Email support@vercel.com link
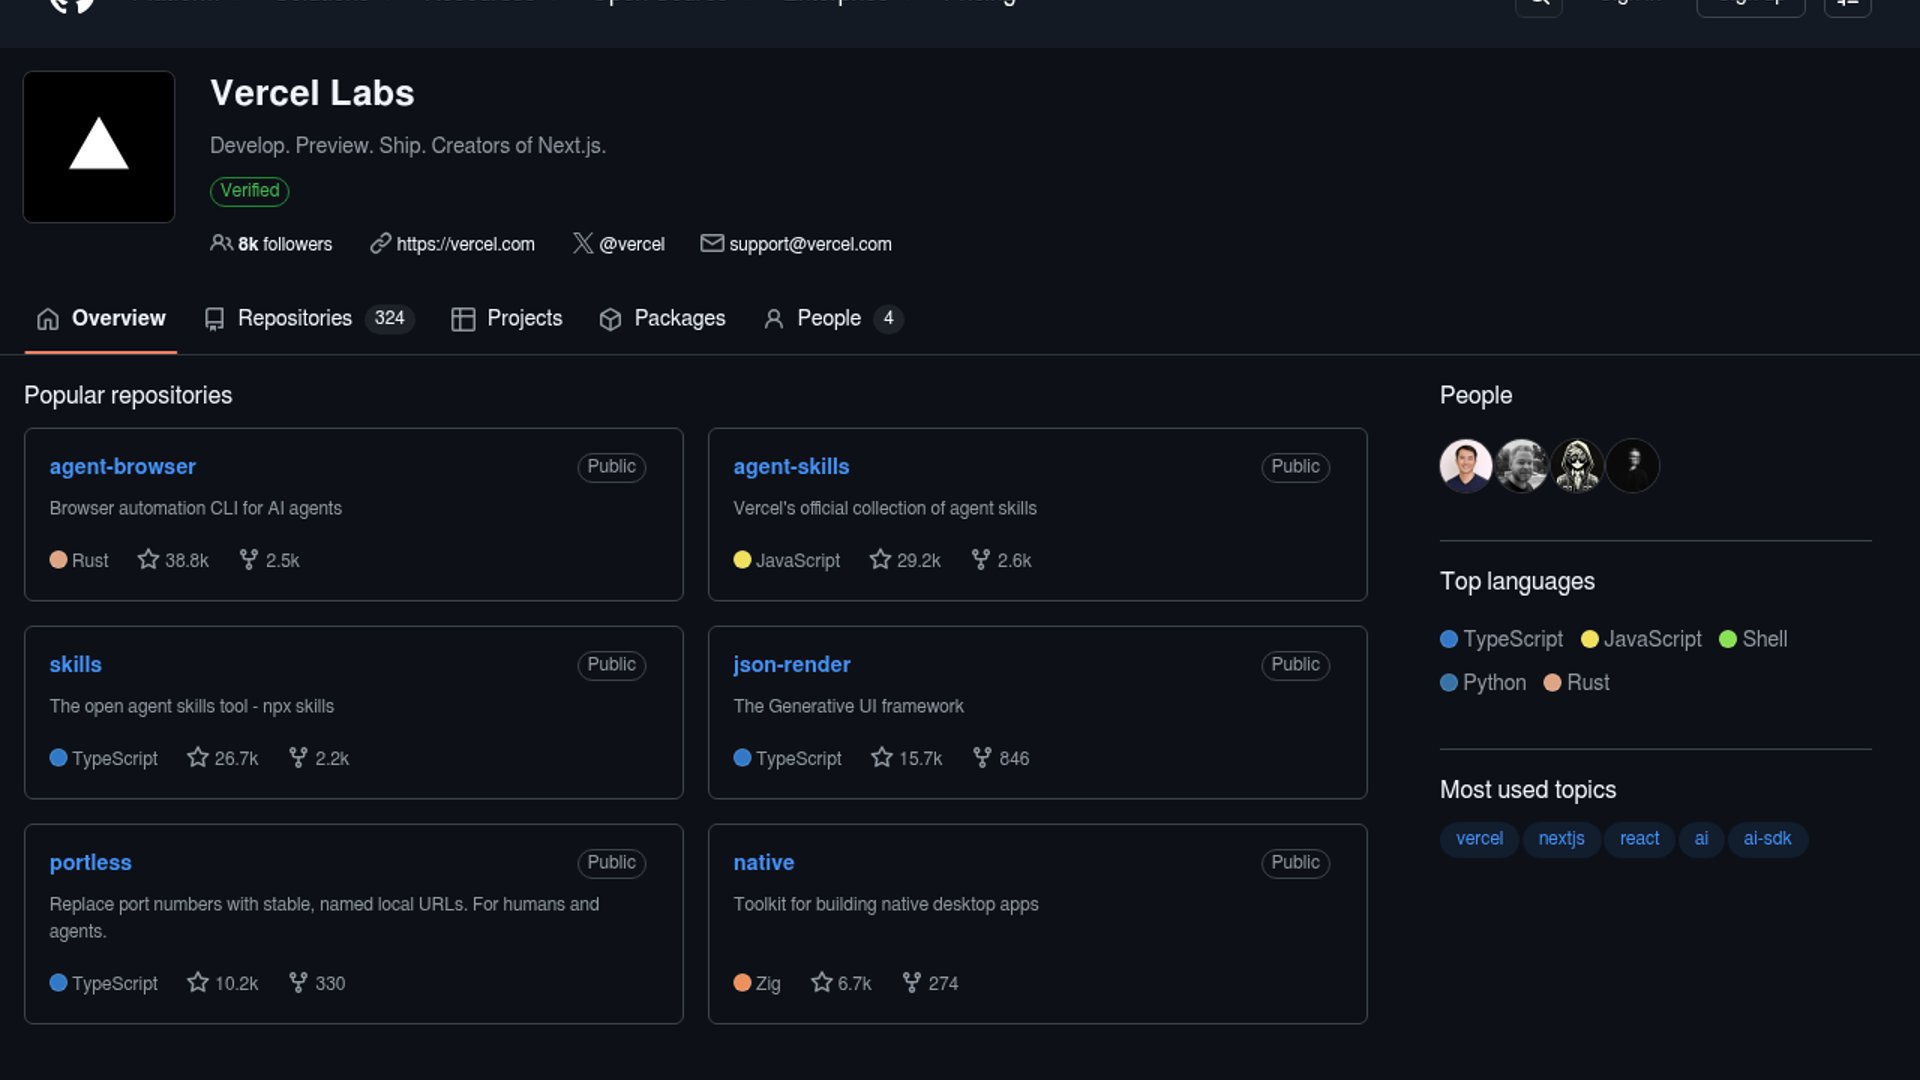The height and width of the screenshot is (1080, 1920). 810,244
